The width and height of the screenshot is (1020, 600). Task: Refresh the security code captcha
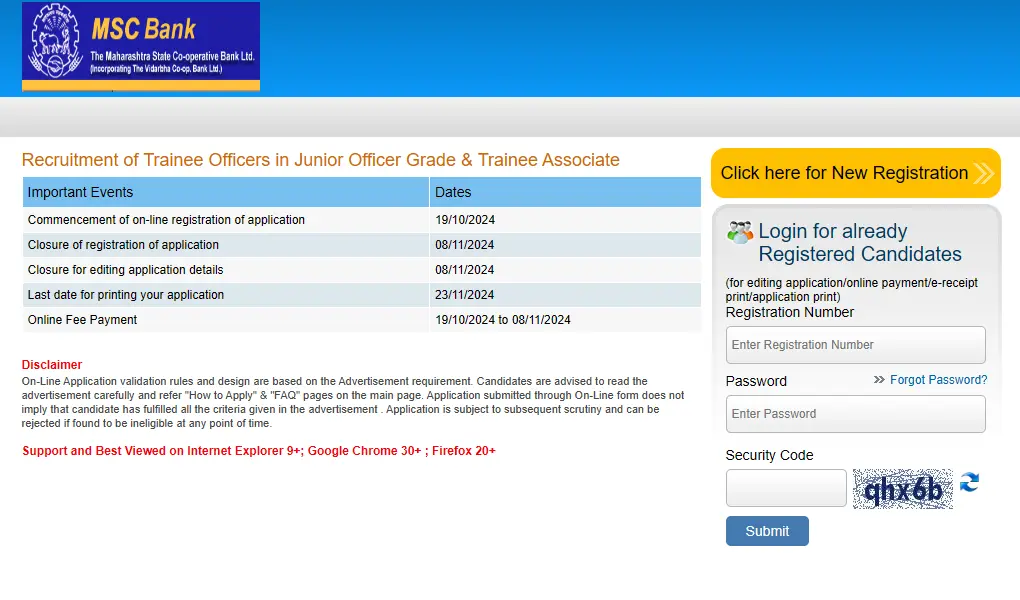pos(969,483)
